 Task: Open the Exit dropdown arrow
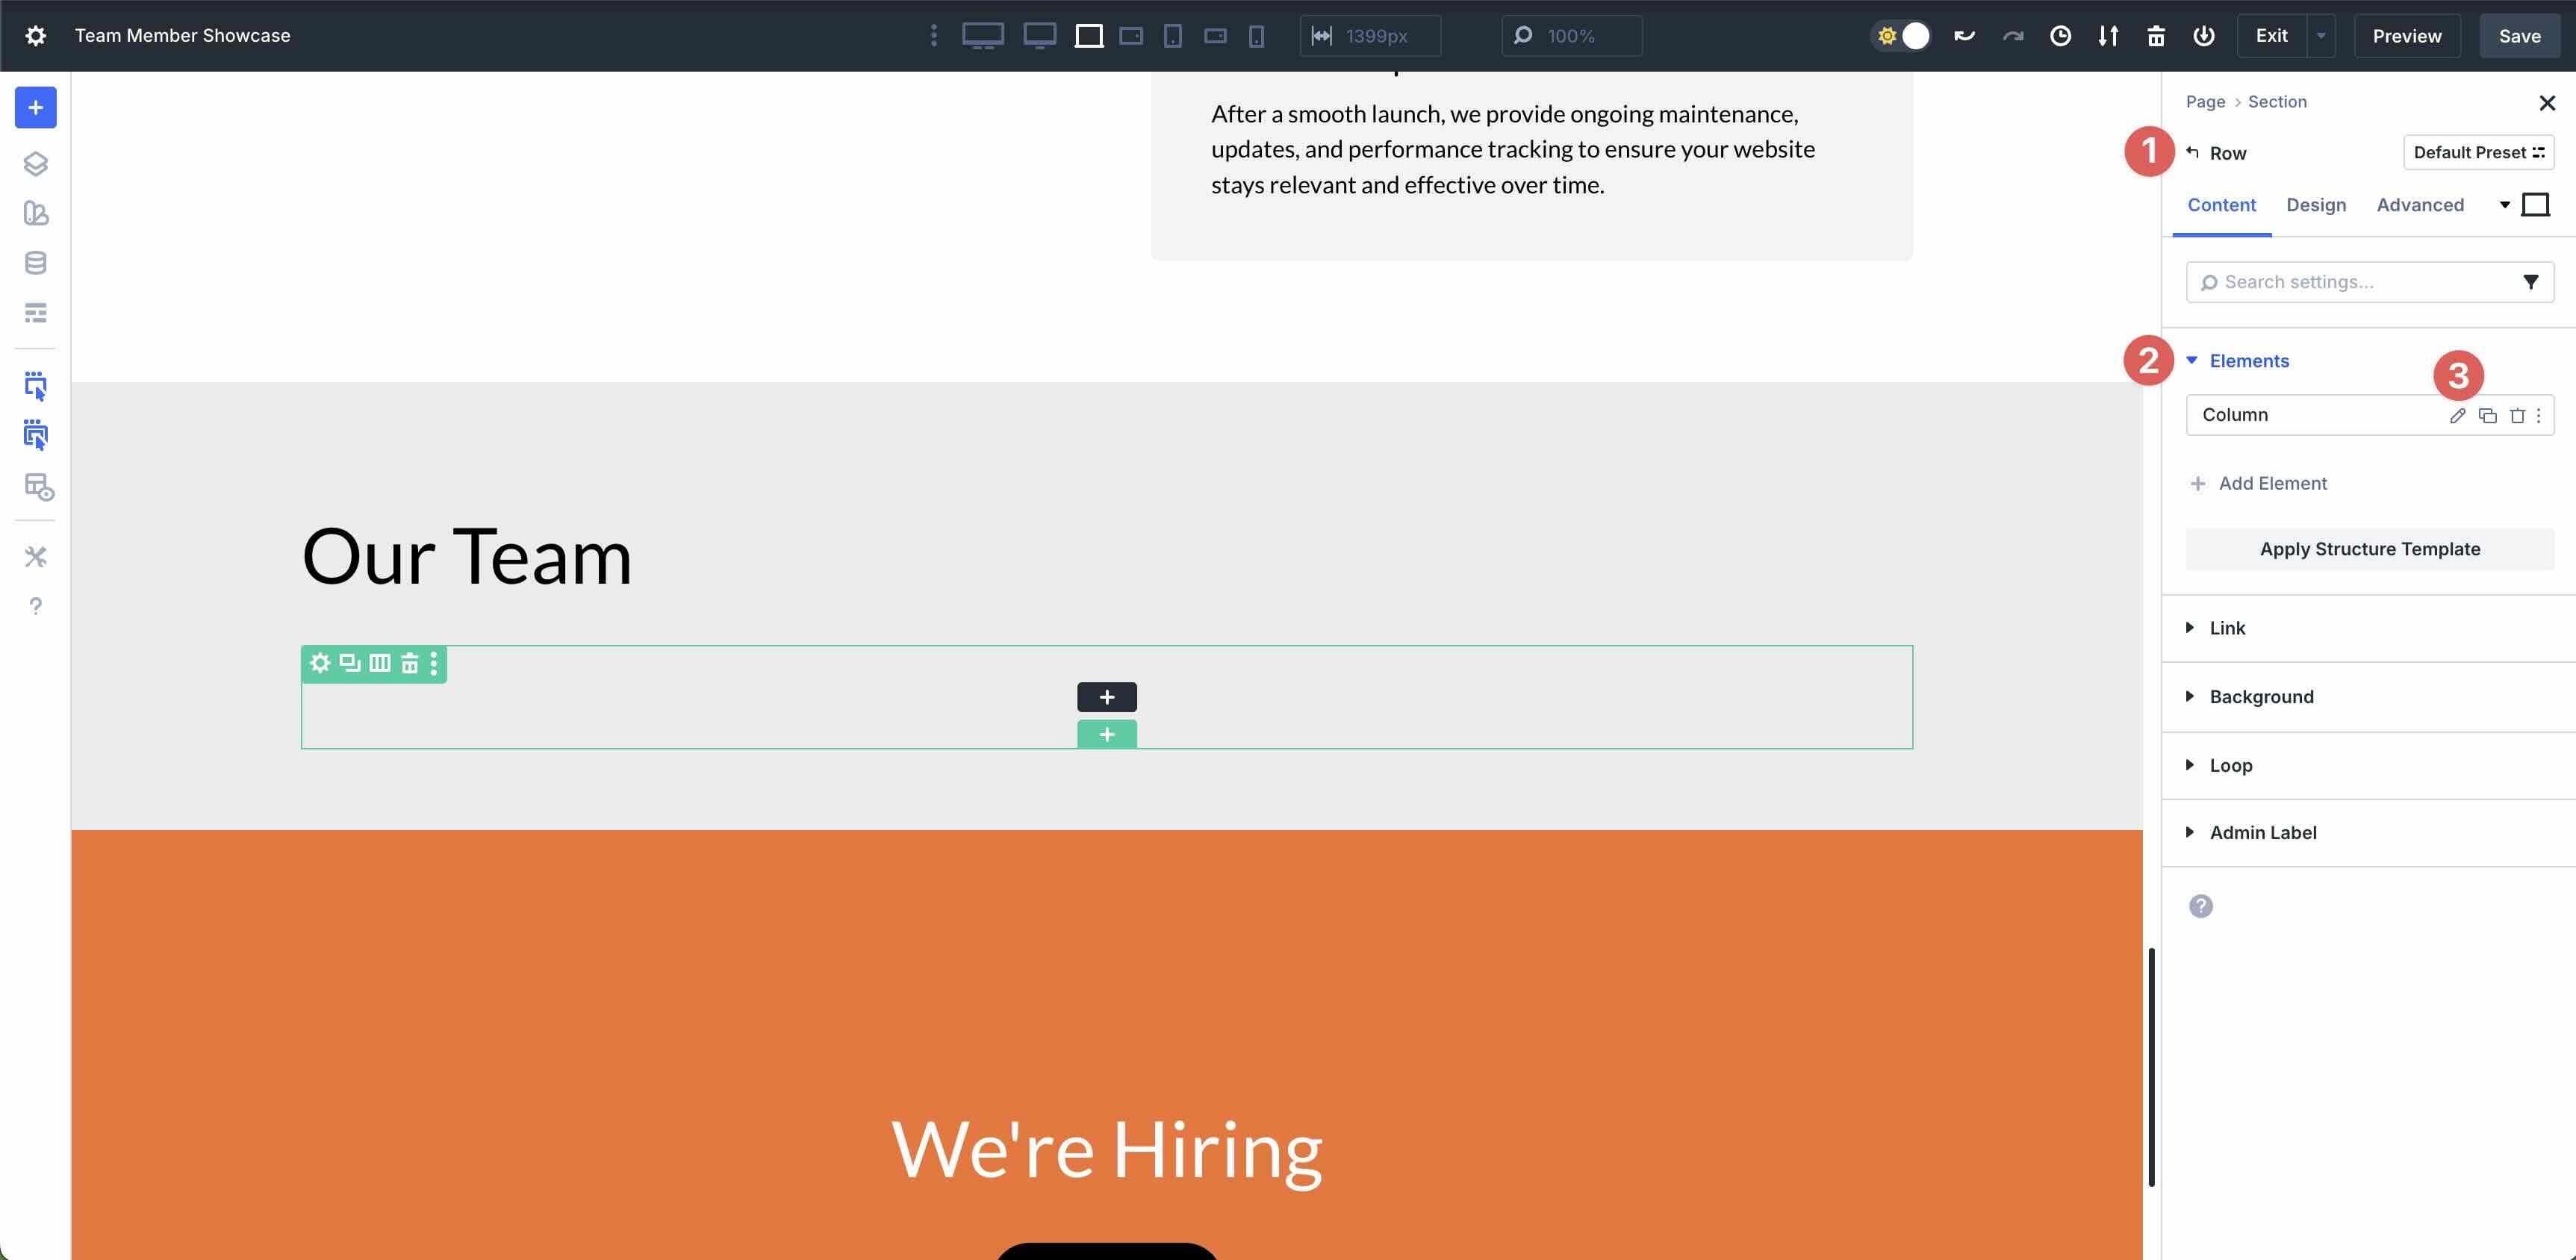(2320, 35)
